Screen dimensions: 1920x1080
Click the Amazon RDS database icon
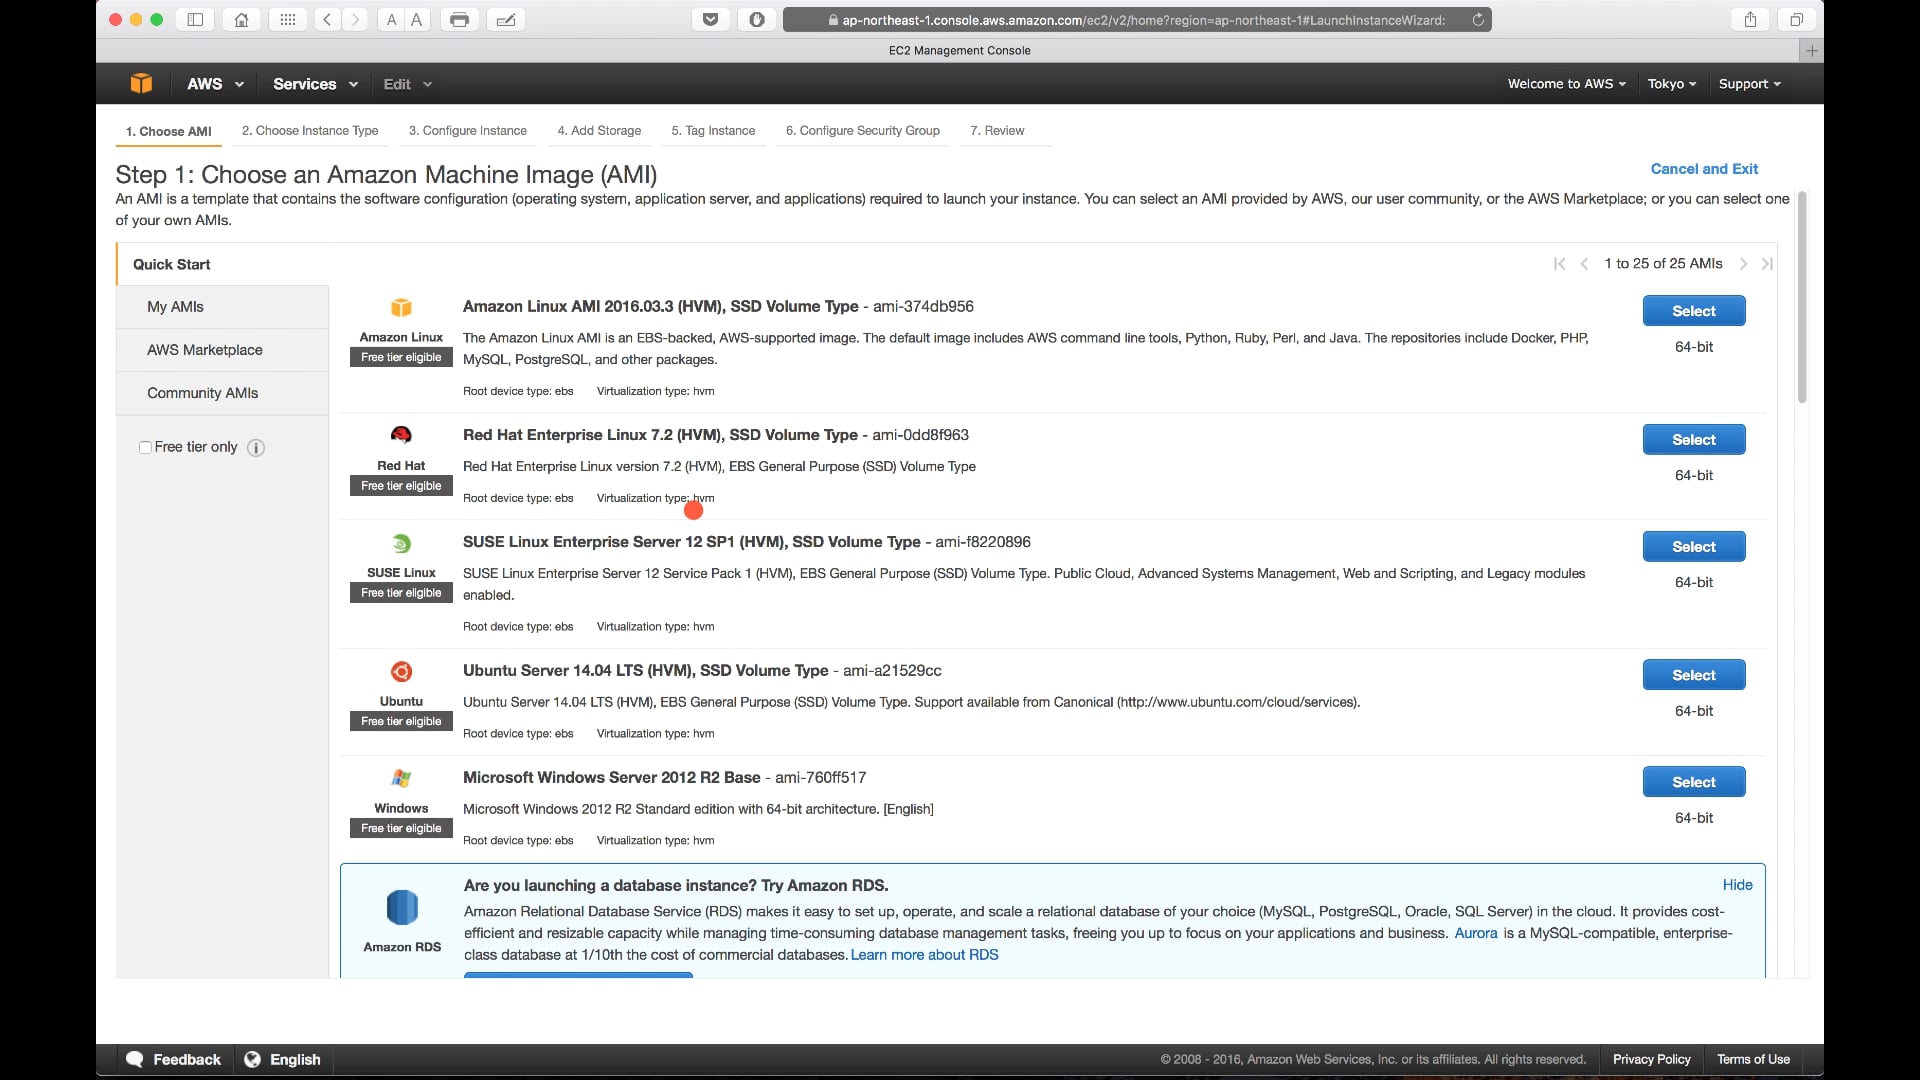pos(402,908)
